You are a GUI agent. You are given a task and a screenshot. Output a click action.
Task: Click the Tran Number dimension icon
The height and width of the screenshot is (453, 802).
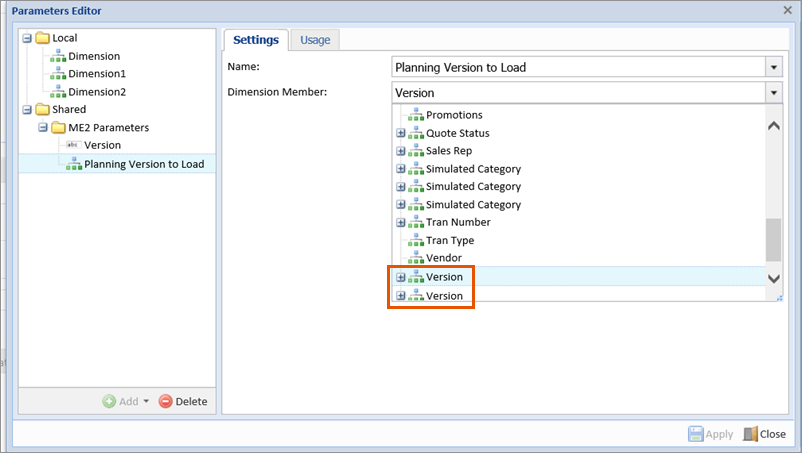(416, 222)
